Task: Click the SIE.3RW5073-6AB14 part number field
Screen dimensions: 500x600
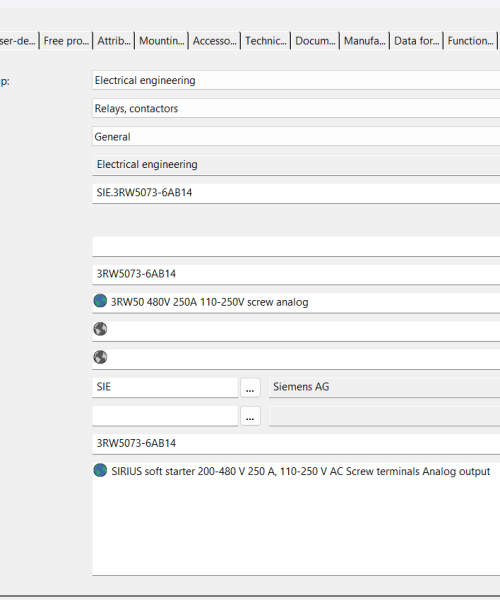Action: pyautogui.click(x=296, y=193)
